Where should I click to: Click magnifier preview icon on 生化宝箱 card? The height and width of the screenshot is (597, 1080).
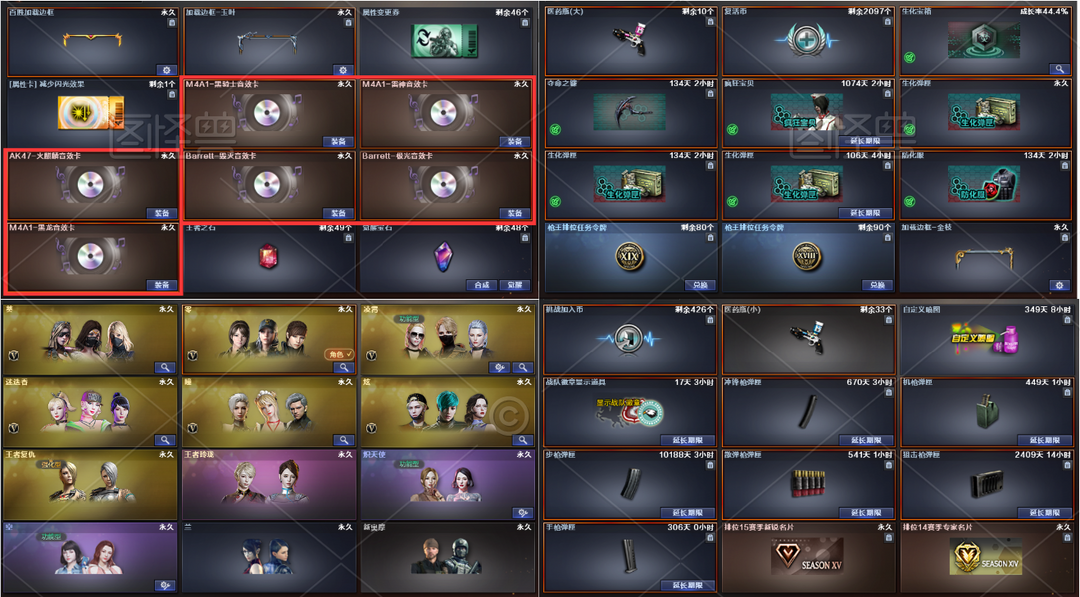tap(1059, 69)
